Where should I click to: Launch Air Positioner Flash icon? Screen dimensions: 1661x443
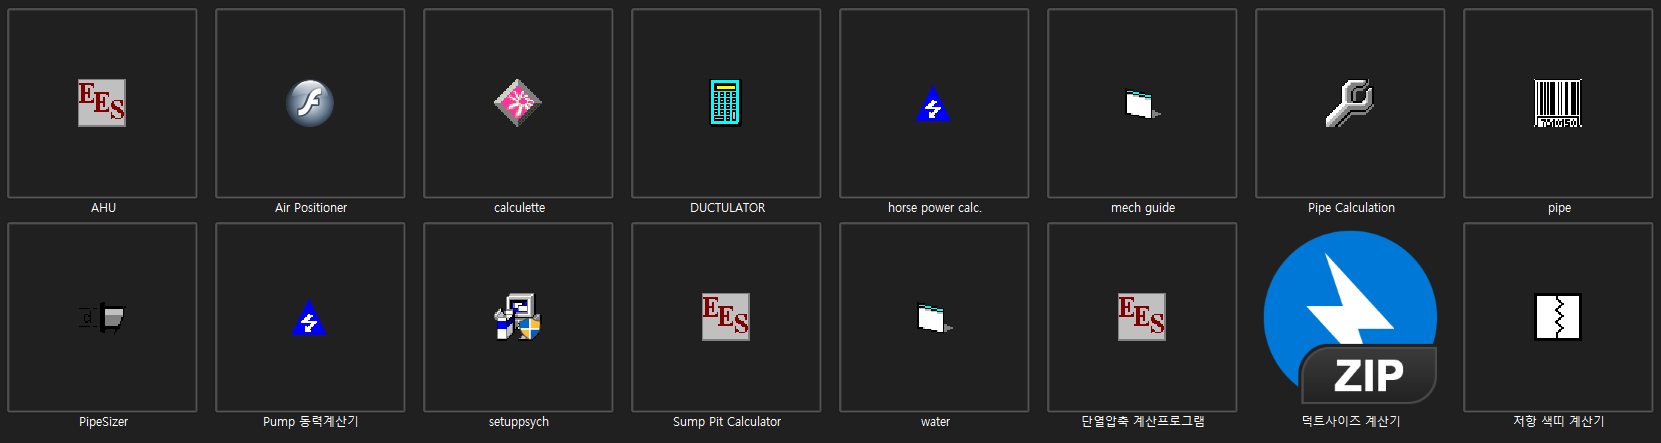click(310, 103)
